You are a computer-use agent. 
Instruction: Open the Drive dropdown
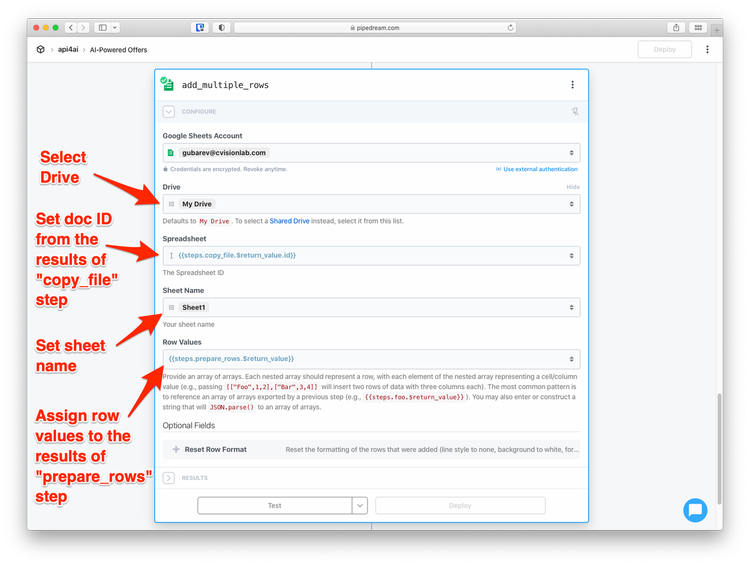[x=371, y=204]
